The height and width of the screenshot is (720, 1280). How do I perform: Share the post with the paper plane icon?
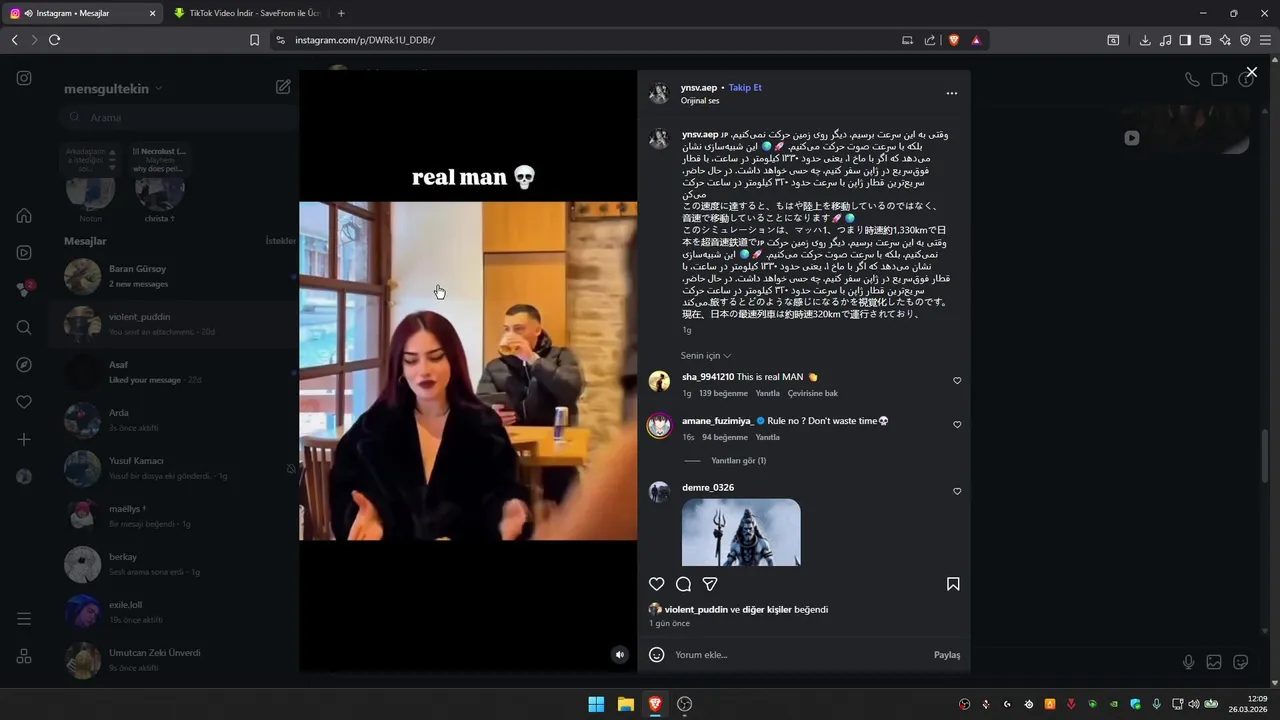[710, 584]
